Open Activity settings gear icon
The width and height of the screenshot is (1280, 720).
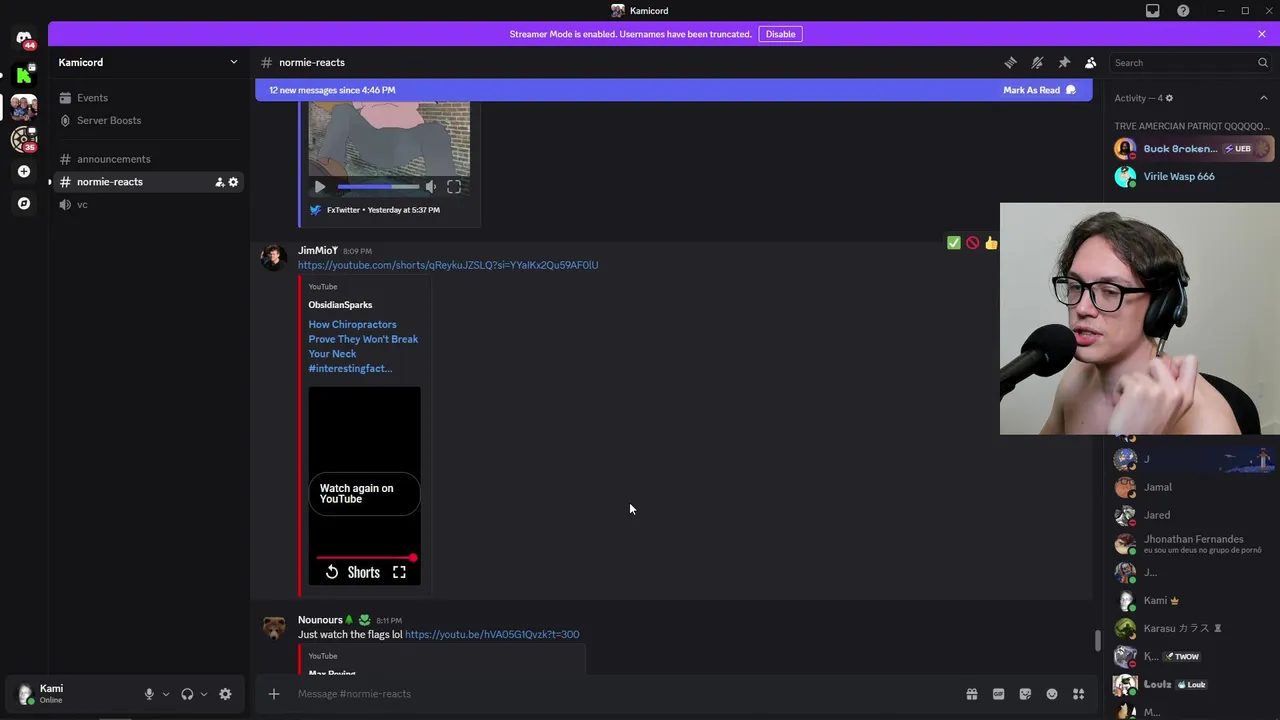1169,98
